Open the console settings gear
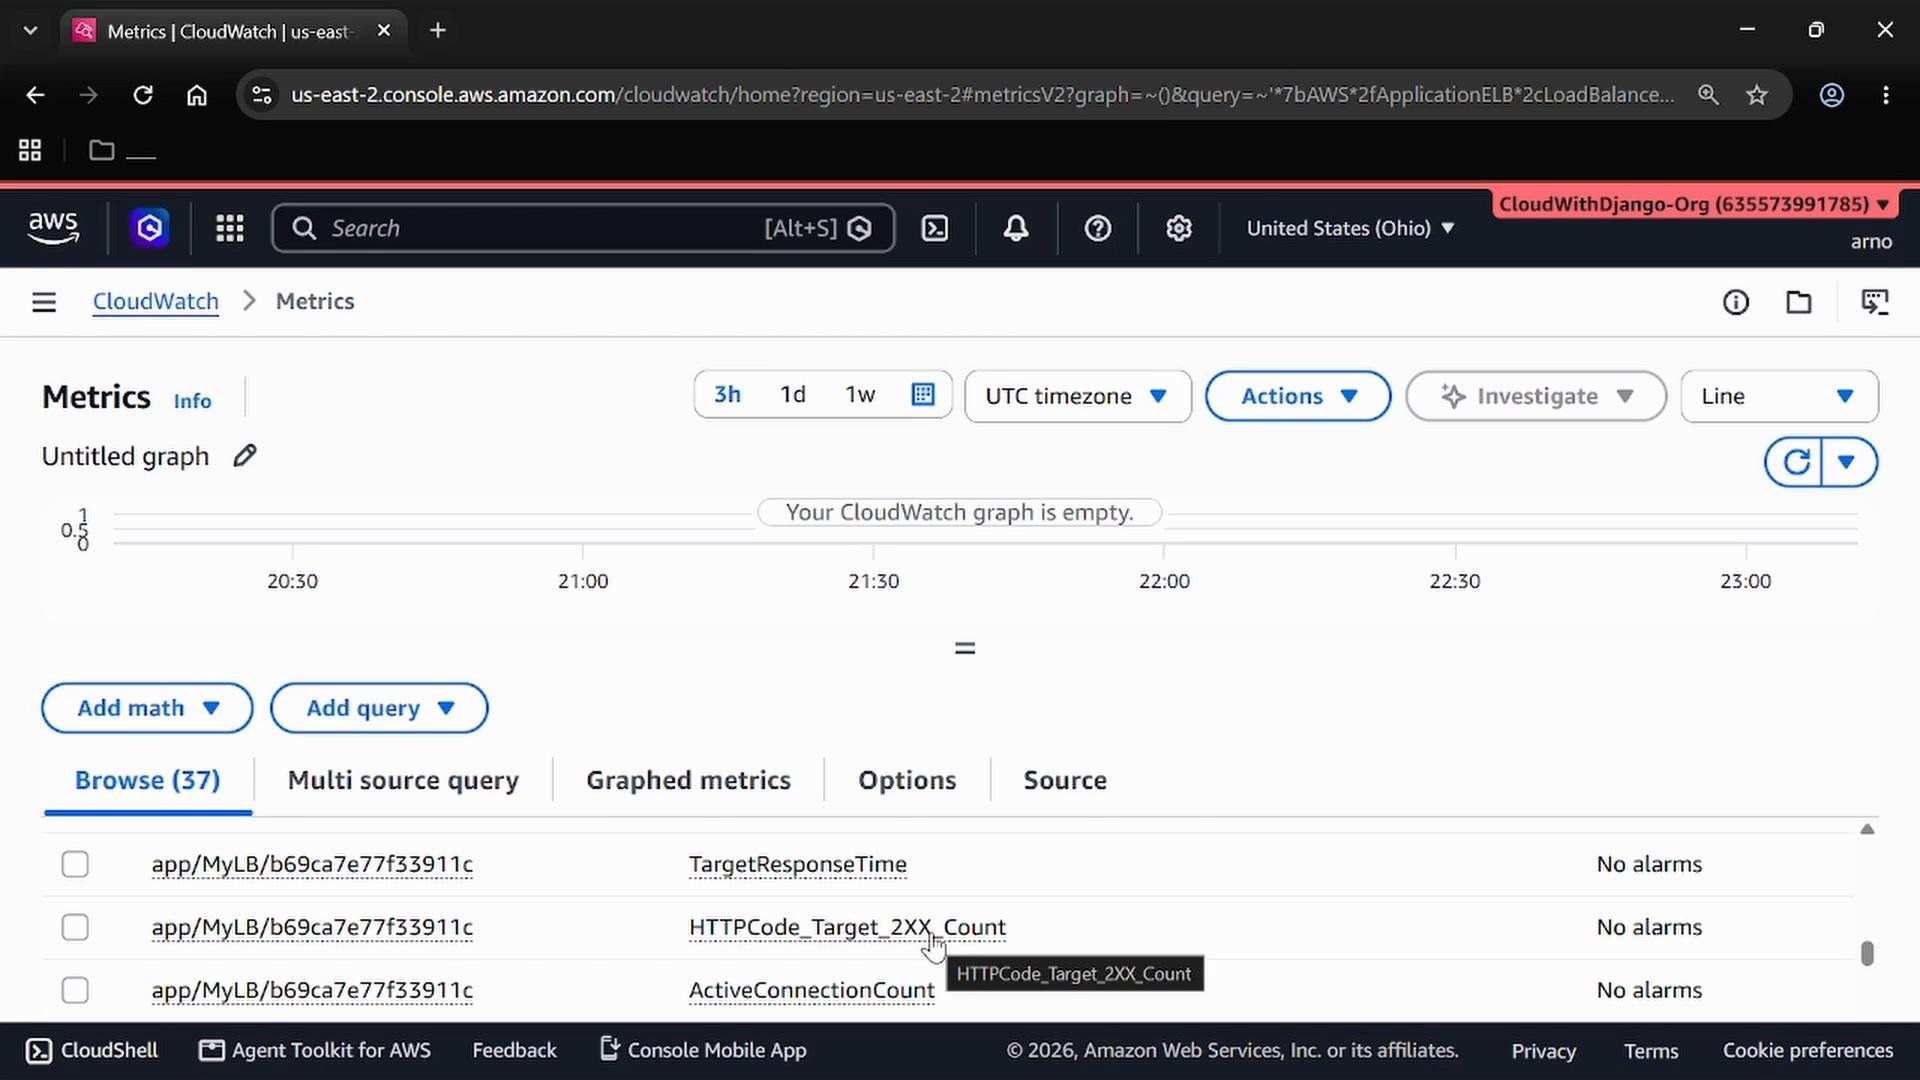 pos(1179,228)
